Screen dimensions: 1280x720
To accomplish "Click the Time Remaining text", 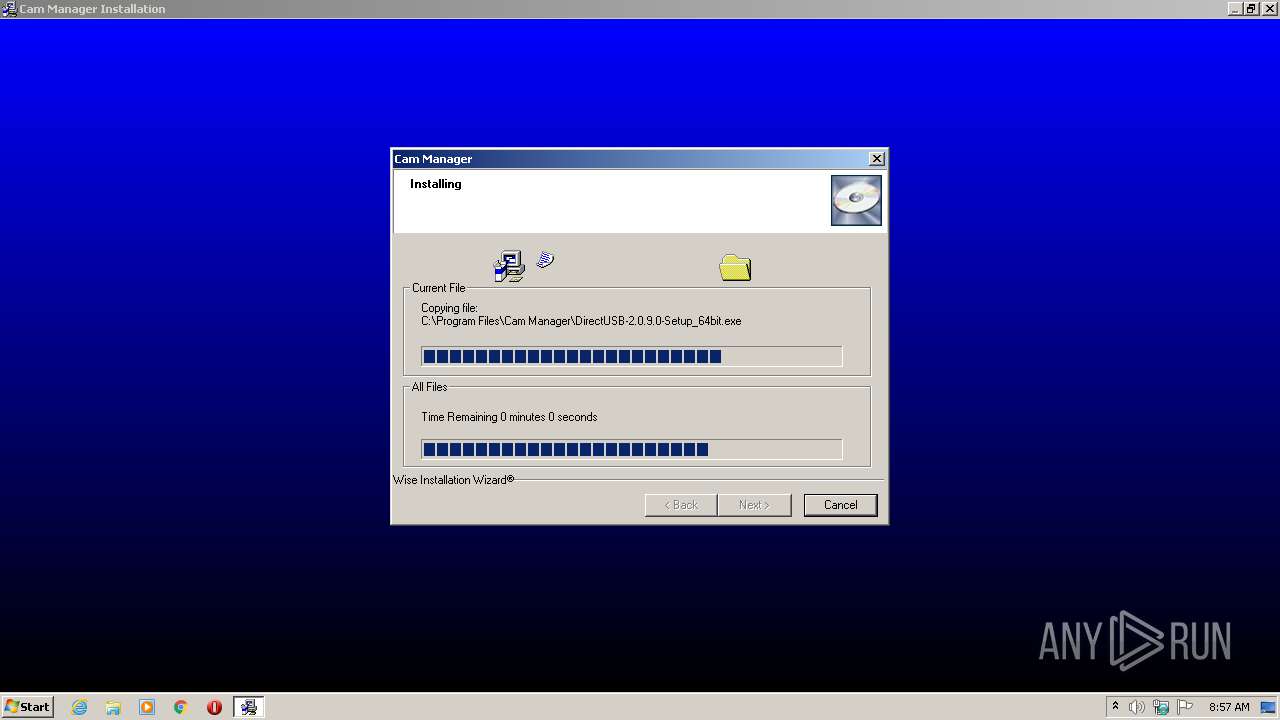I will click(x=509, y=417).
